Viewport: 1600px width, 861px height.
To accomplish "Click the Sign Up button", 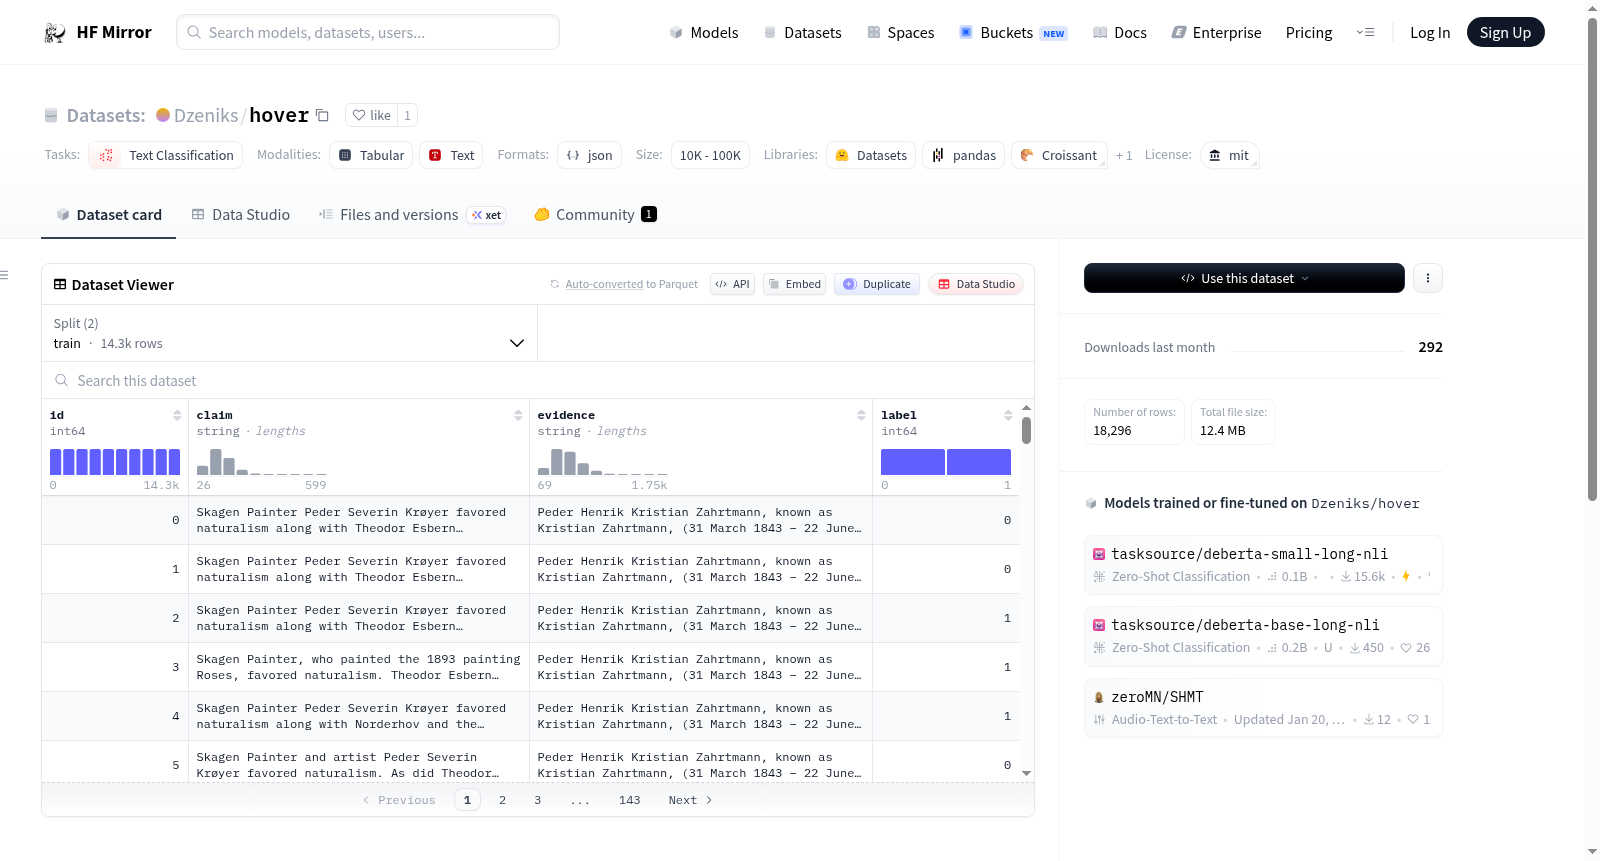I will pyautogui.click(x=1505, y=33).
